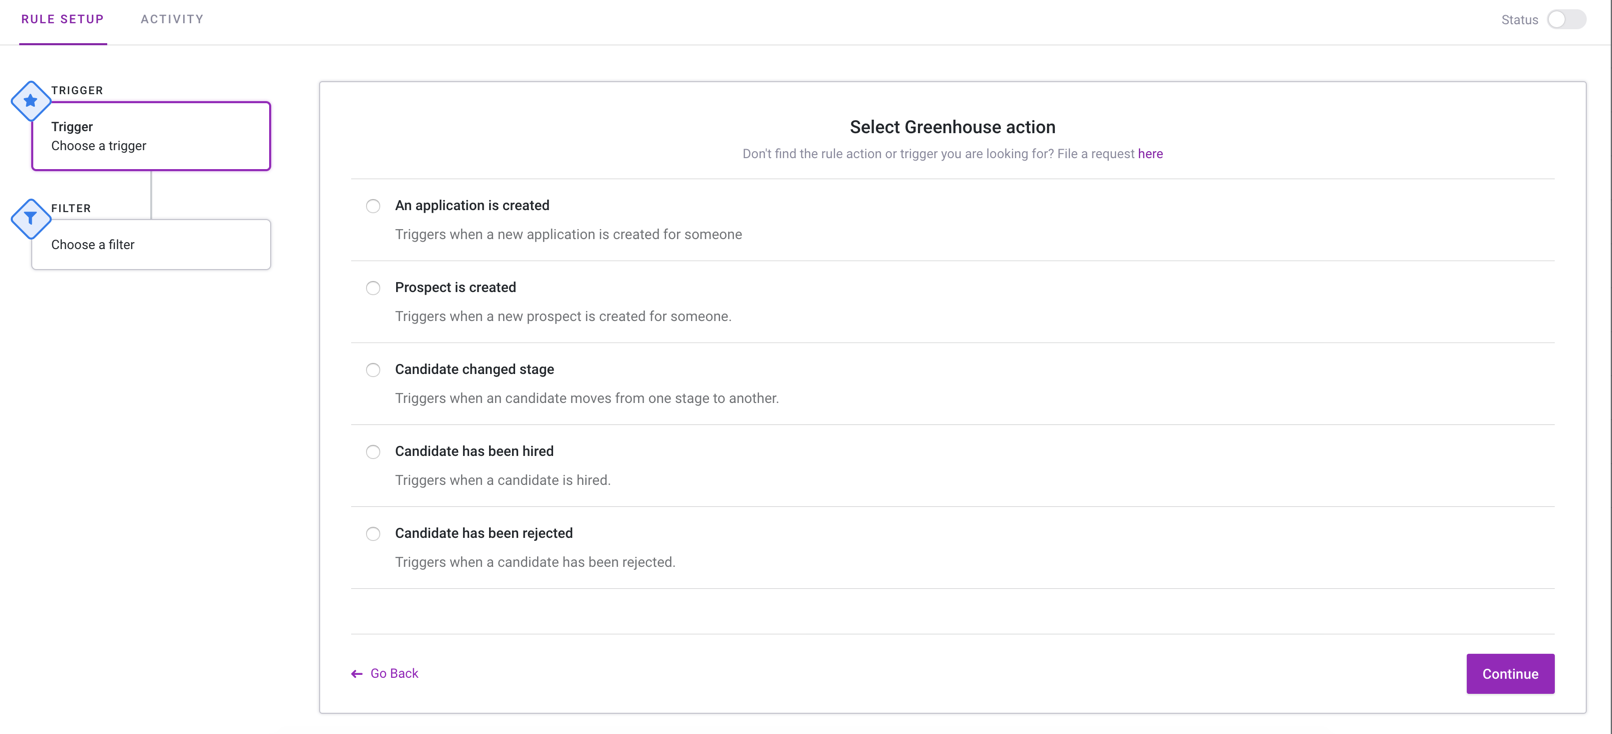Select 'Candidate has been rejected' radio button

(373, 534)
